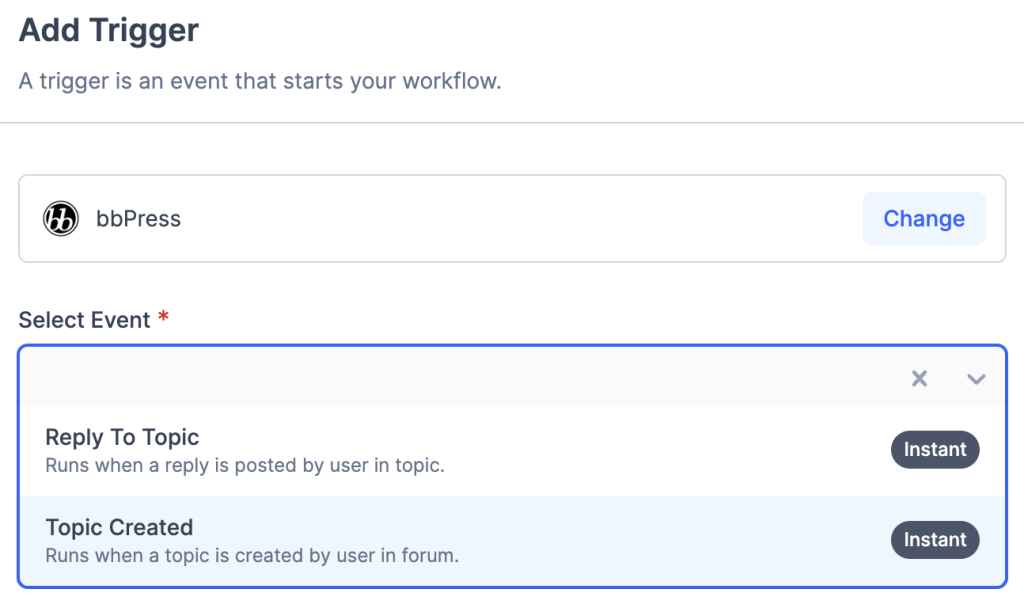Click the 'topic is created by user' description
The height and width of the screenshot is (608, 1024).
pyautogui.click(x=252, y=555)
